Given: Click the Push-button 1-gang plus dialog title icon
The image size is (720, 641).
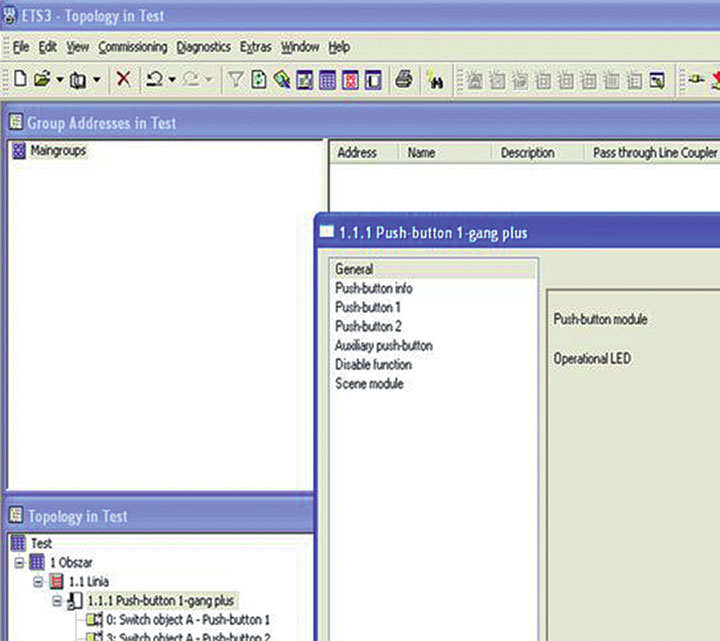Looking at the screenshot, I should [x=326, y=231].
